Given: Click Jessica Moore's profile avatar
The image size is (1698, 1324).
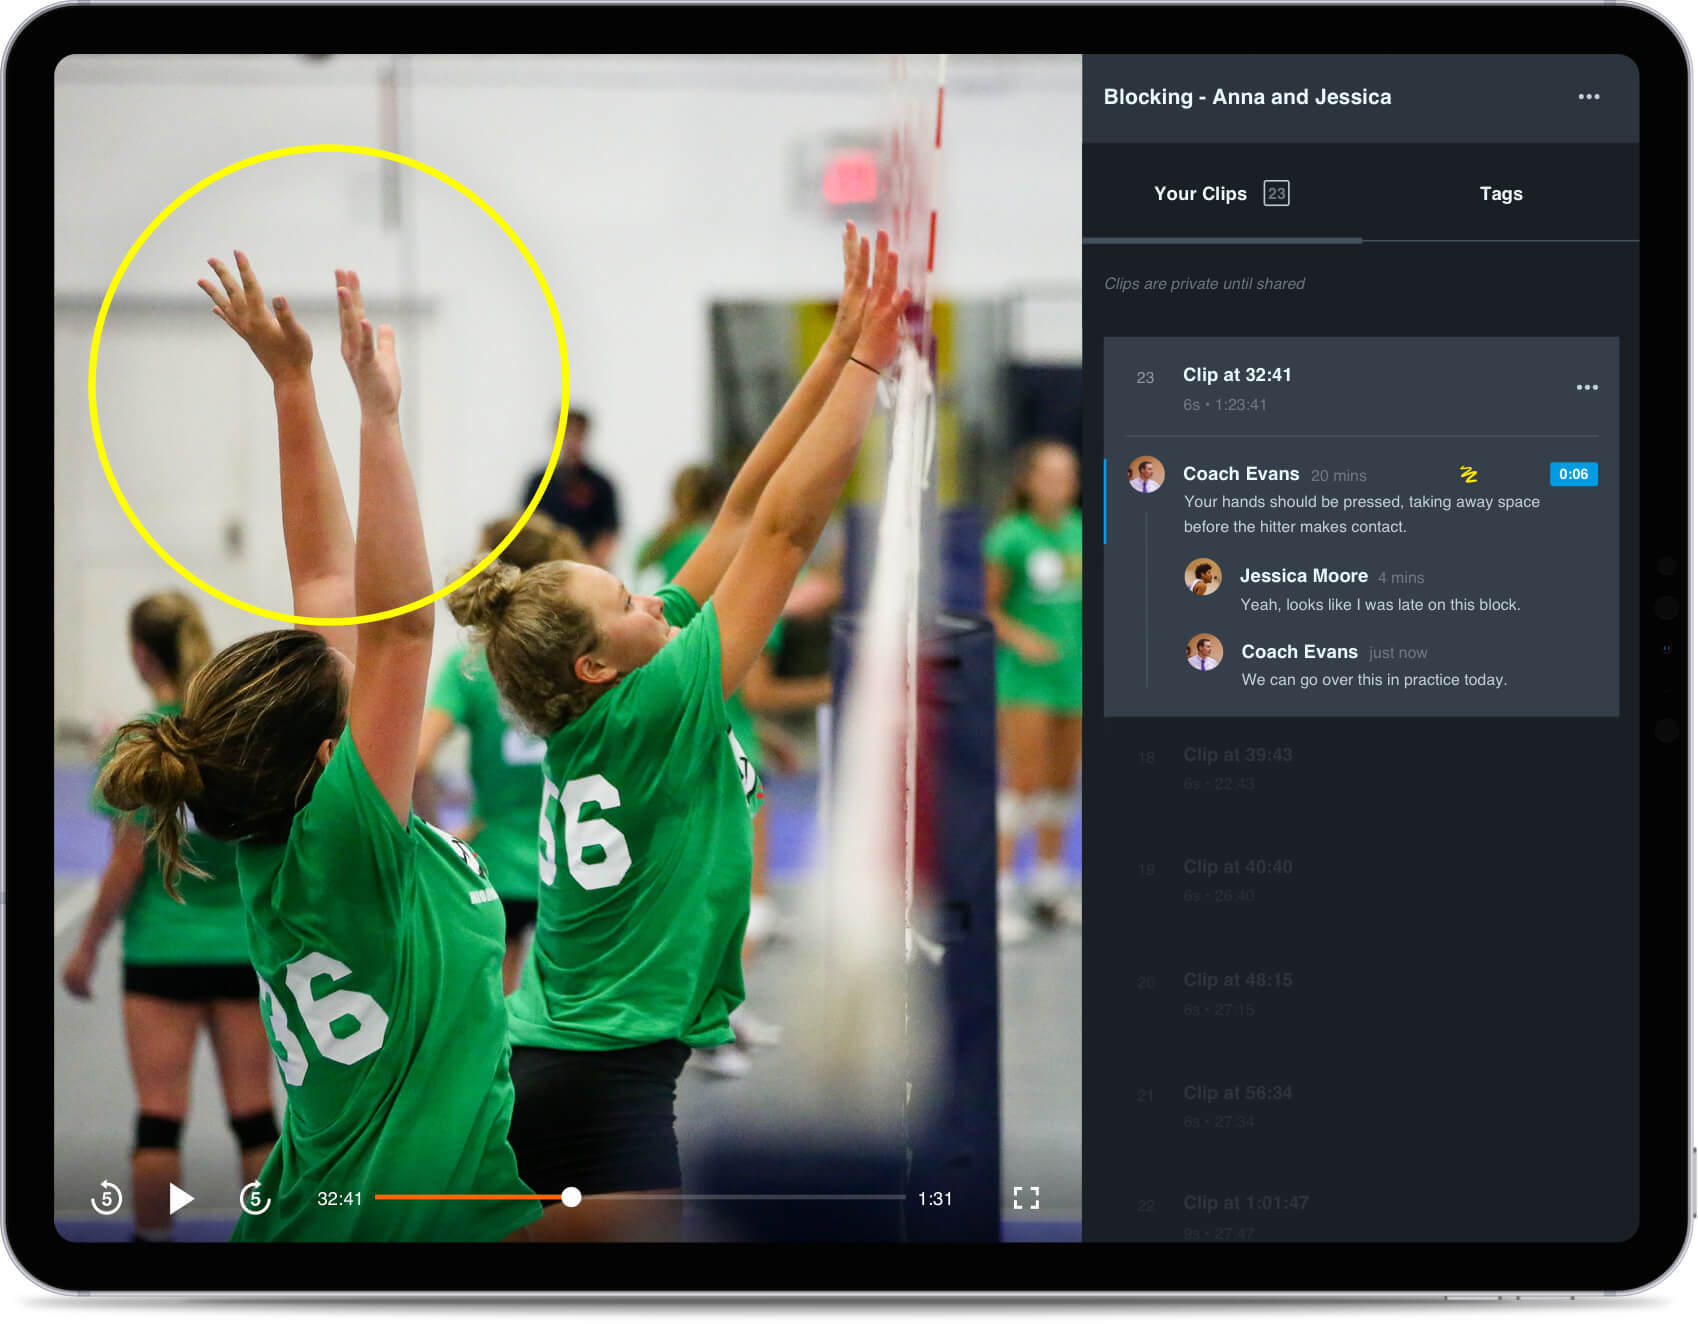Looking at the screenshot, I should (x=1204, y=577).
